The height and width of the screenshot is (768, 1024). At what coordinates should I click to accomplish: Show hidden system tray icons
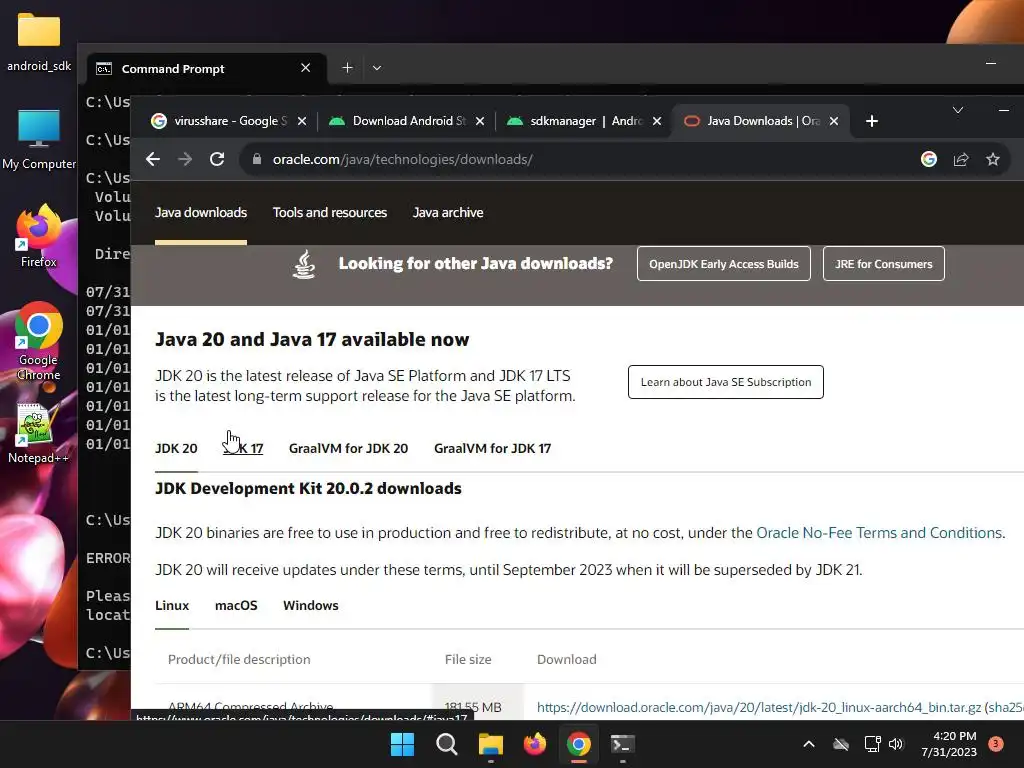(x=808, y=744)
